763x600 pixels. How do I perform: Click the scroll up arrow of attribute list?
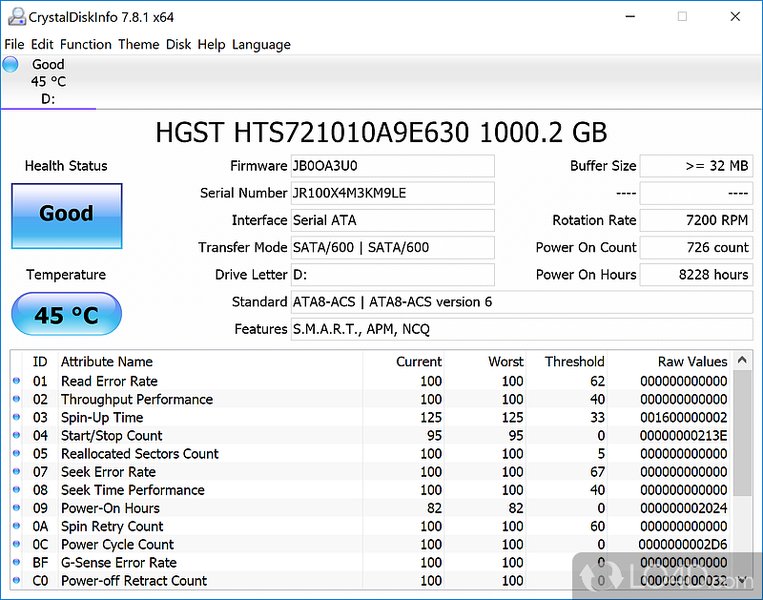click(x=742, y=360)
